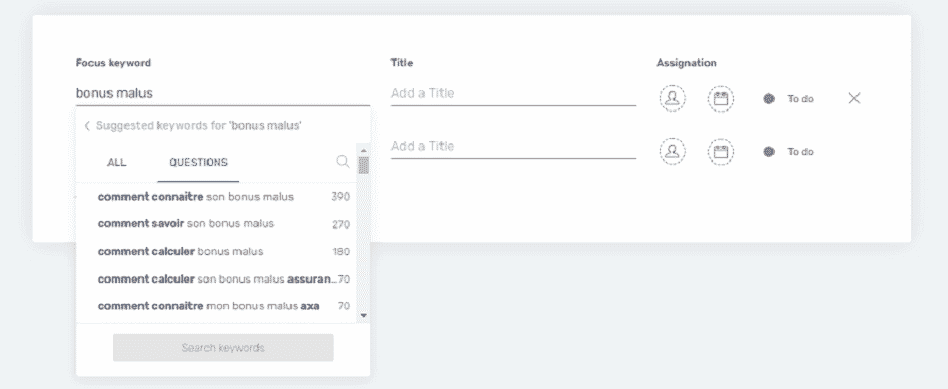The image size is (948, 389).
Task: Switch to the ALL tab
Action: (x=117, y=162)
